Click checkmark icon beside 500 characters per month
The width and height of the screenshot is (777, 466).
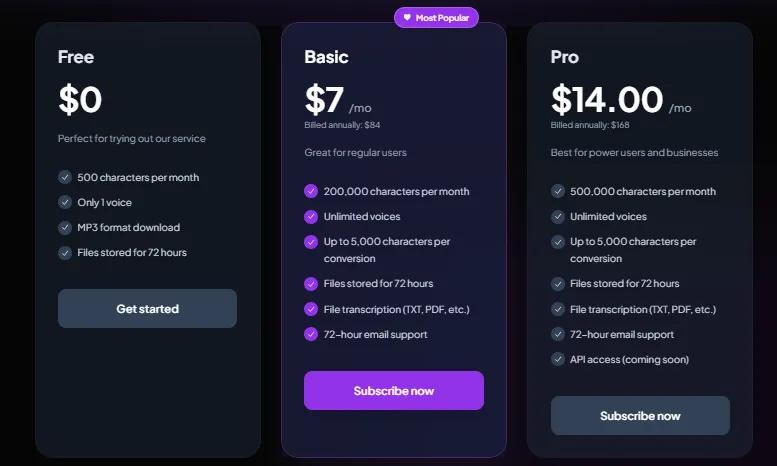pyautogui.click(x=65, y=178)
